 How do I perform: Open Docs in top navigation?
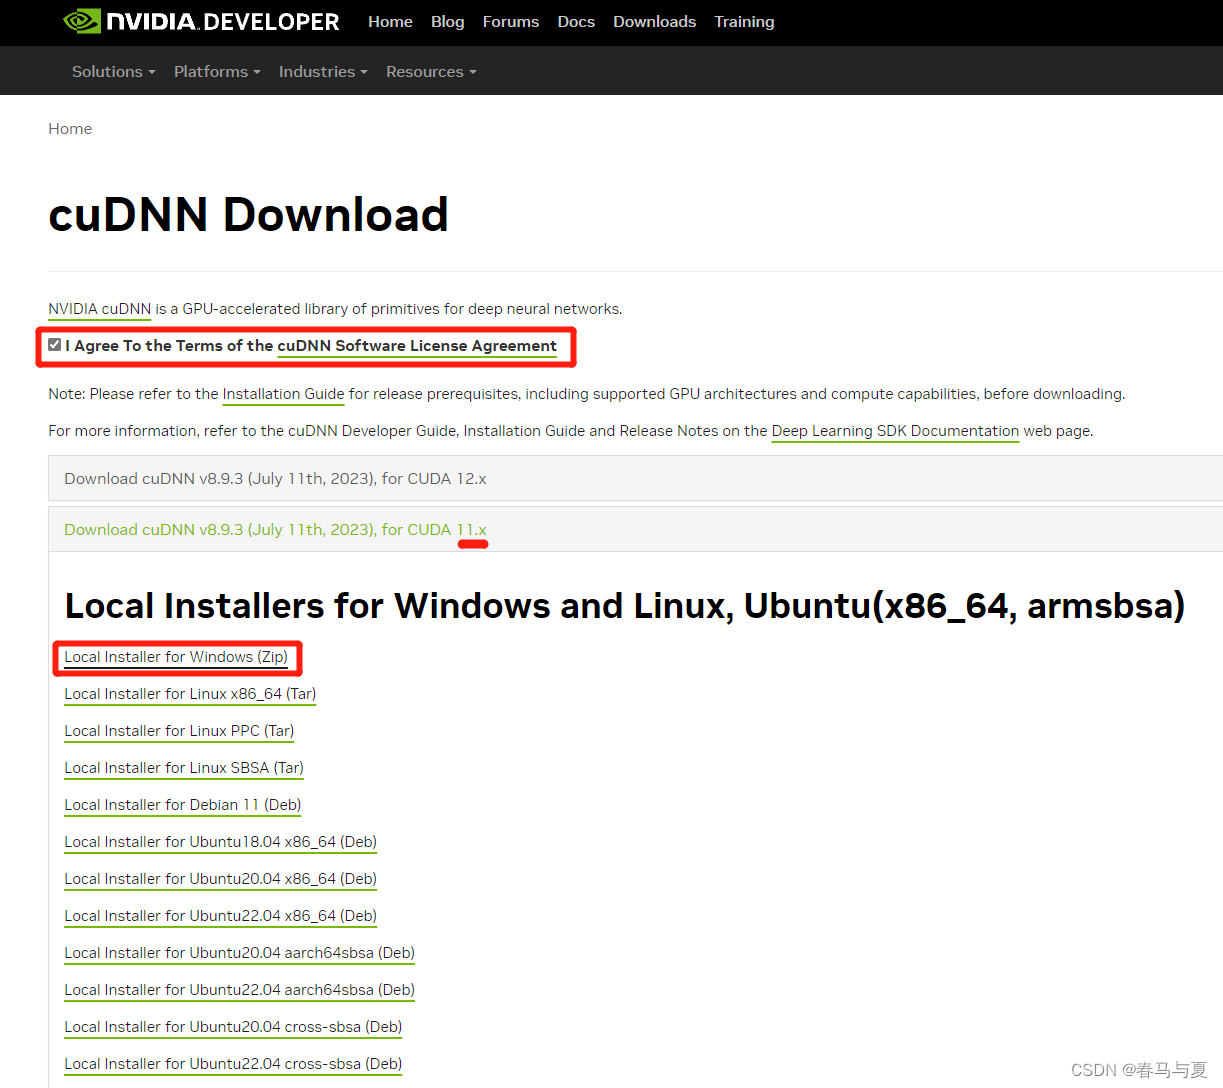coord(576,21)
